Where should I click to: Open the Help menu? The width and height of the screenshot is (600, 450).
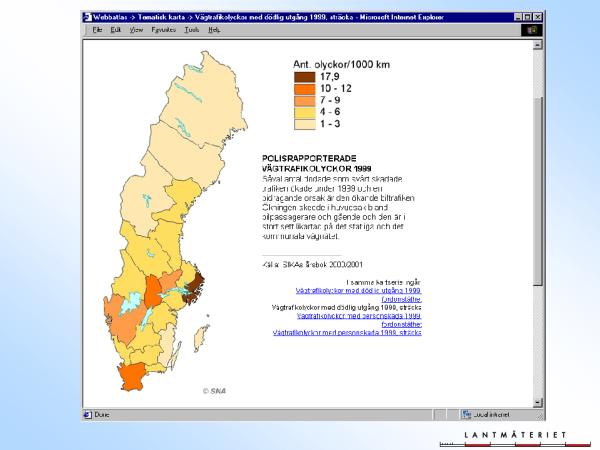(x=214, y=30)
